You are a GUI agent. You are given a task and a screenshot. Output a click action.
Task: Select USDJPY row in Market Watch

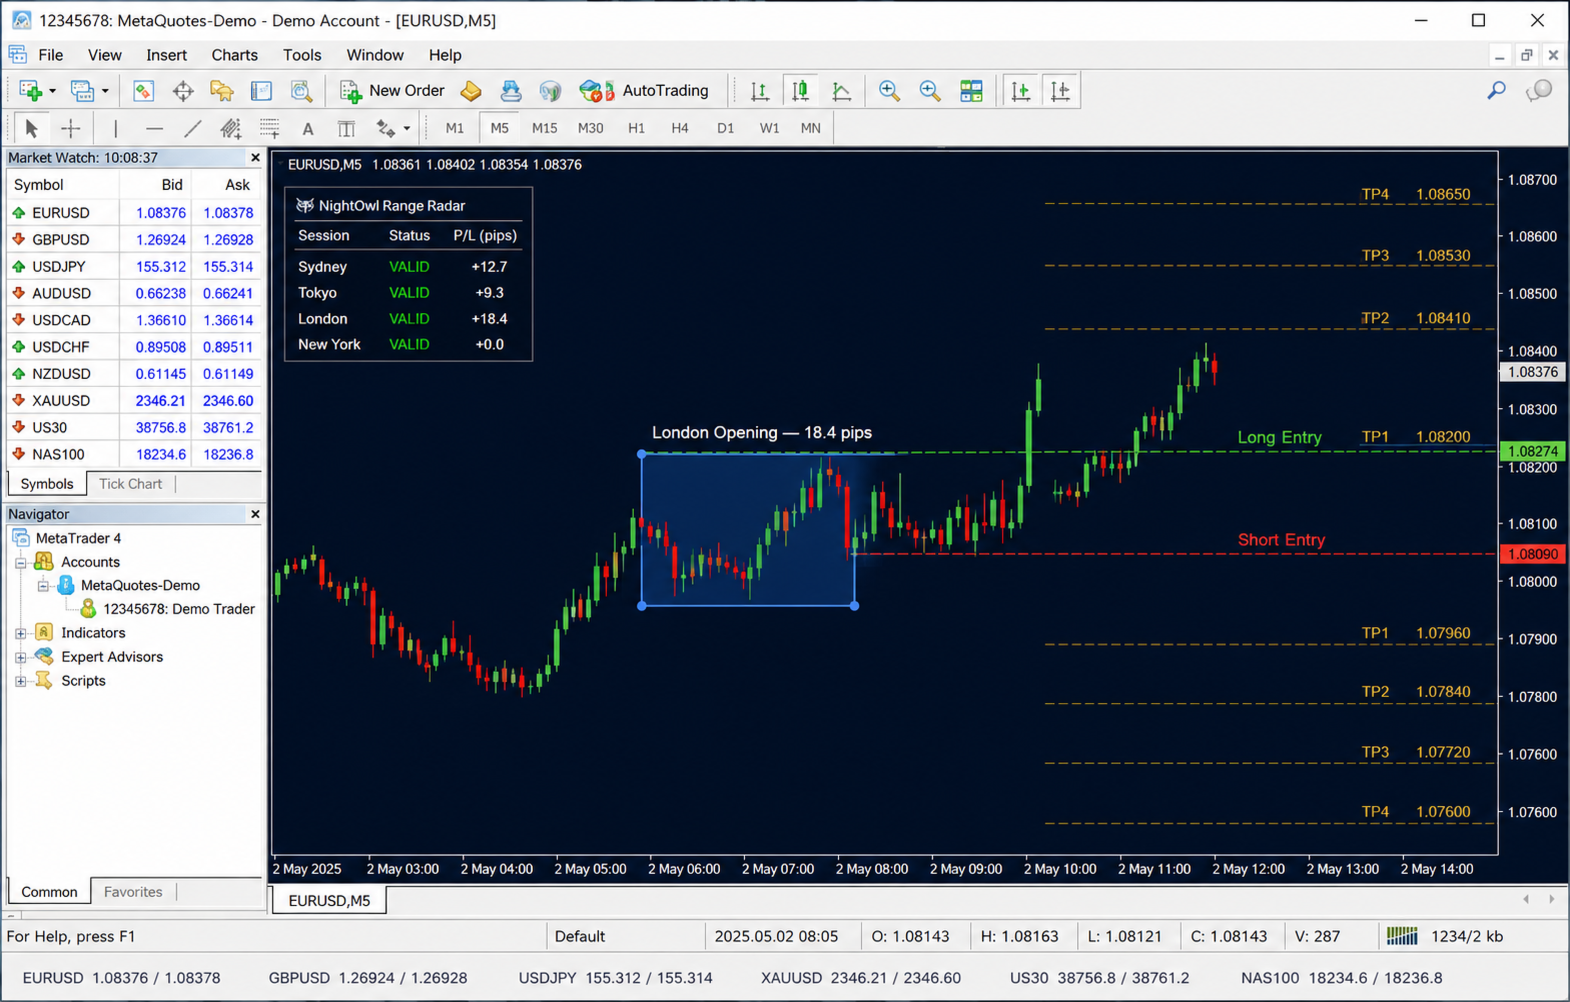[134, 267]
